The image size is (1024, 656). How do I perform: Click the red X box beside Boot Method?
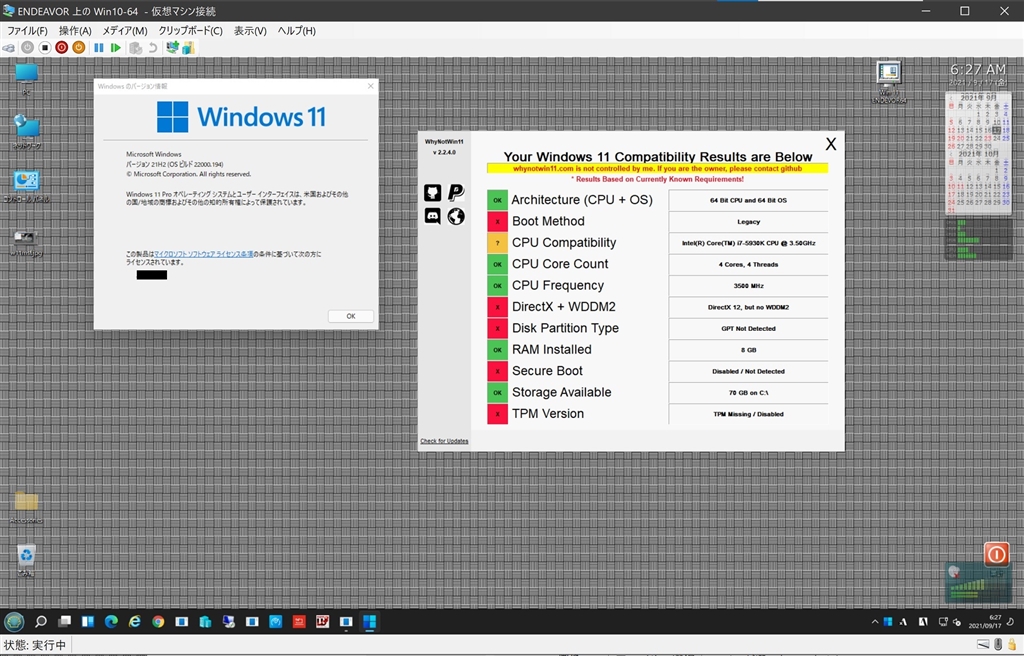click(498, 221)
